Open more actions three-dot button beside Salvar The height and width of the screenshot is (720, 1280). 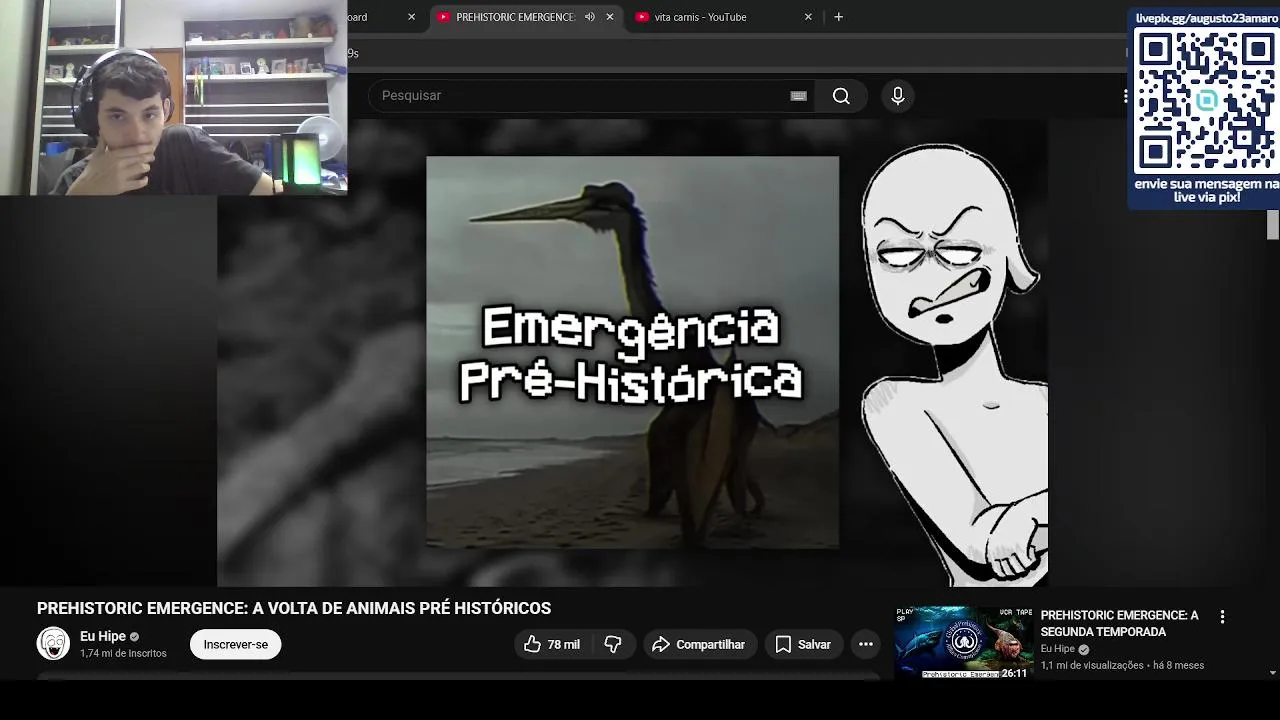[x=866, y=645]
